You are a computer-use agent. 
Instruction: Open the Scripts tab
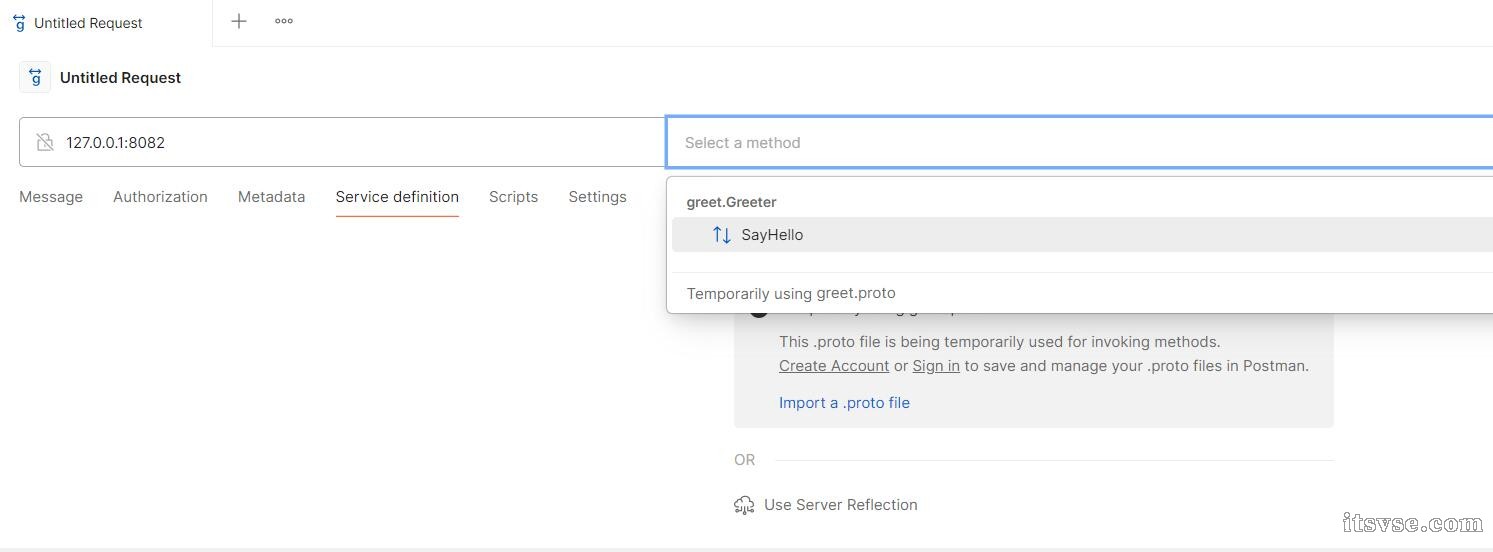tap(513, 197)
